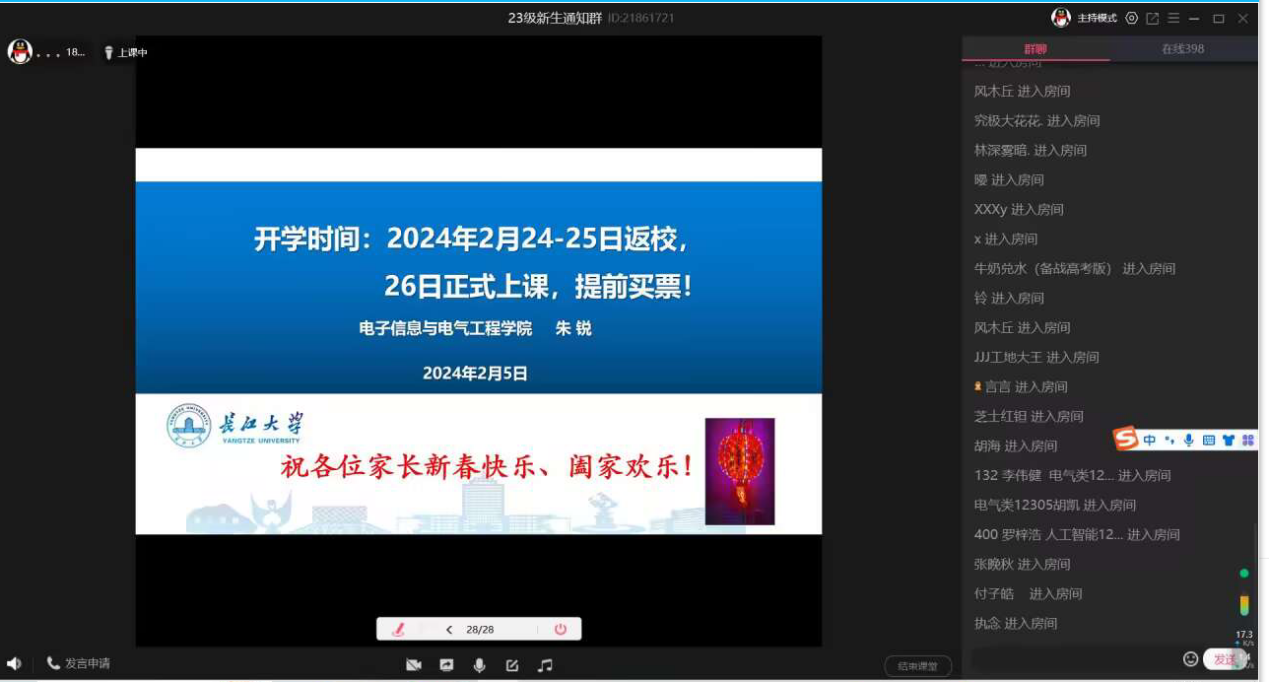Switch to the 在线398 tab
1269x682 pixels.
click(1182, 49)
